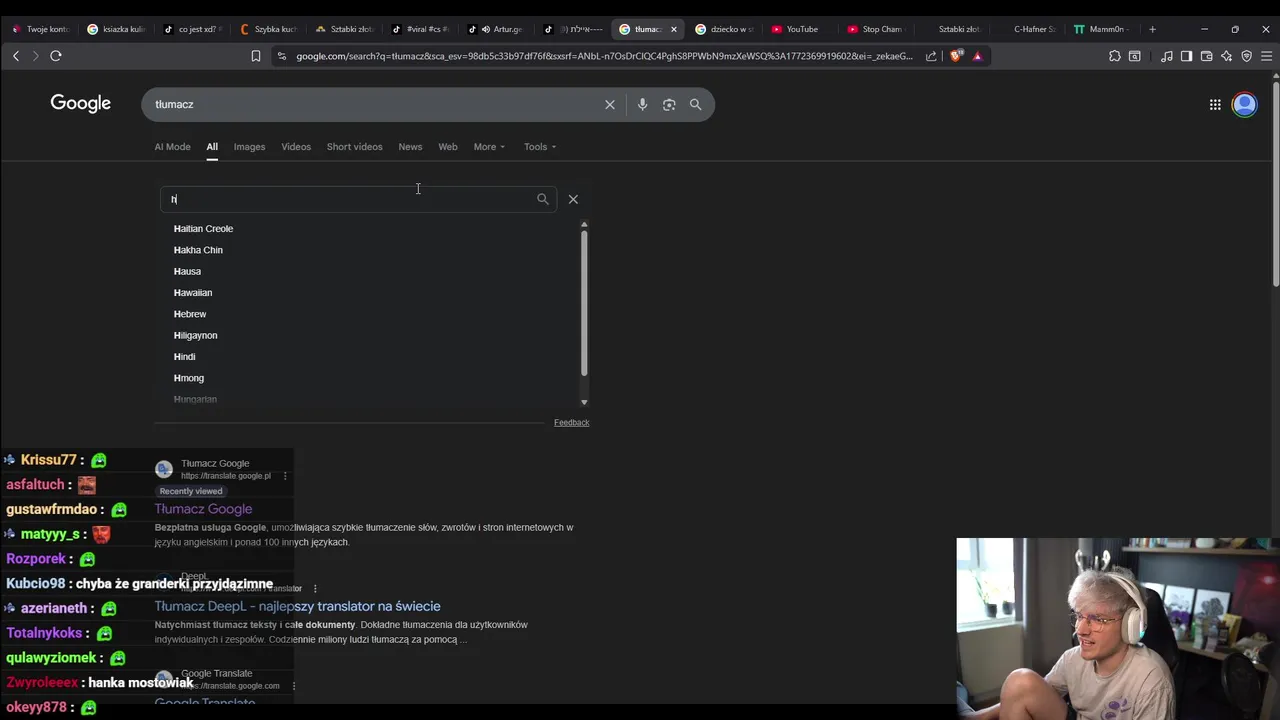Open new browser tab with plus
Screen dimensions: 1280x720
pyautogui.click(x=1152, y=29)
